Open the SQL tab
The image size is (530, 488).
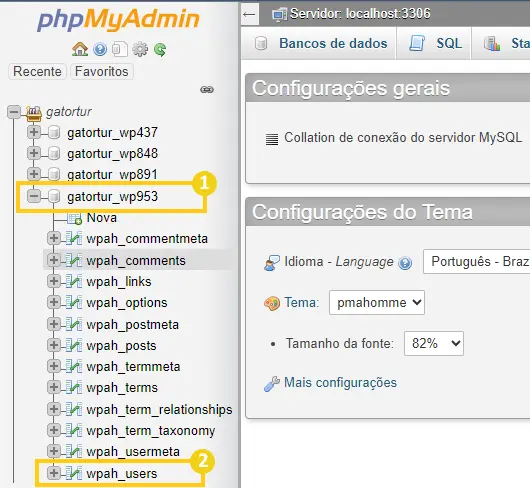pos(435,43)
